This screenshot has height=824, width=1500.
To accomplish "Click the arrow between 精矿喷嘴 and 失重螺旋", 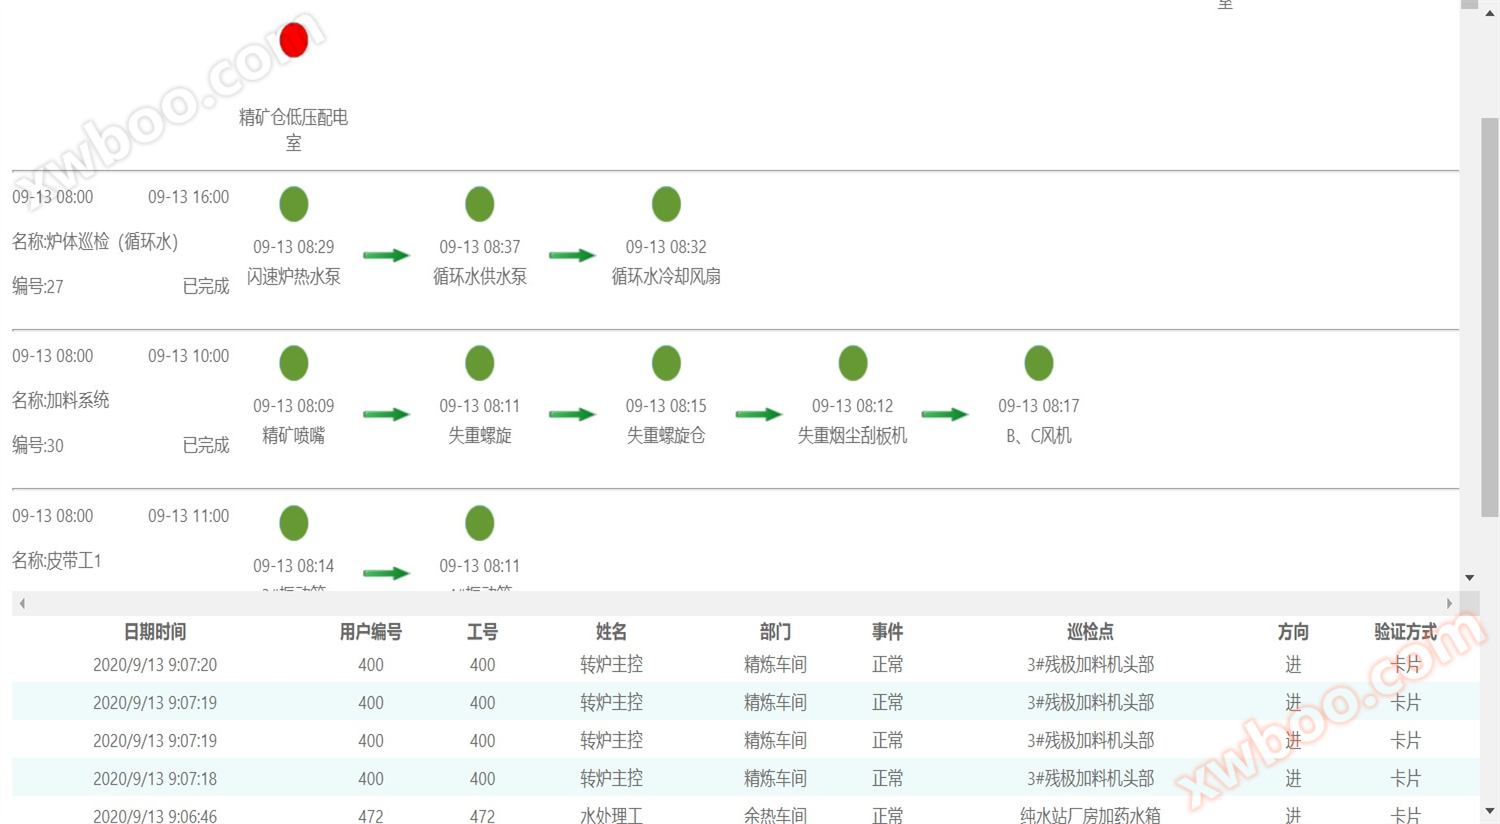I will pos(386,414).
